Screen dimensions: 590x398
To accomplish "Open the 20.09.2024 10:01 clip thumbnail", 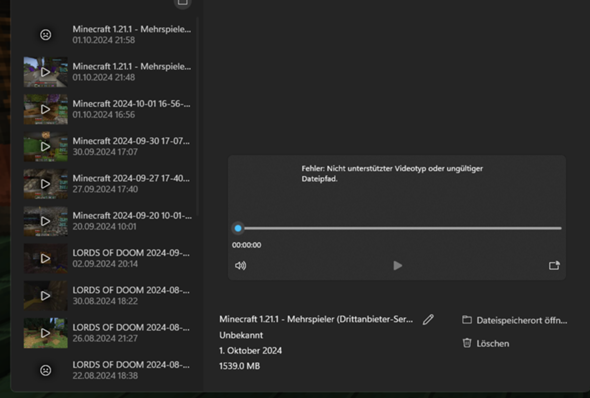I will pos(46,221).
